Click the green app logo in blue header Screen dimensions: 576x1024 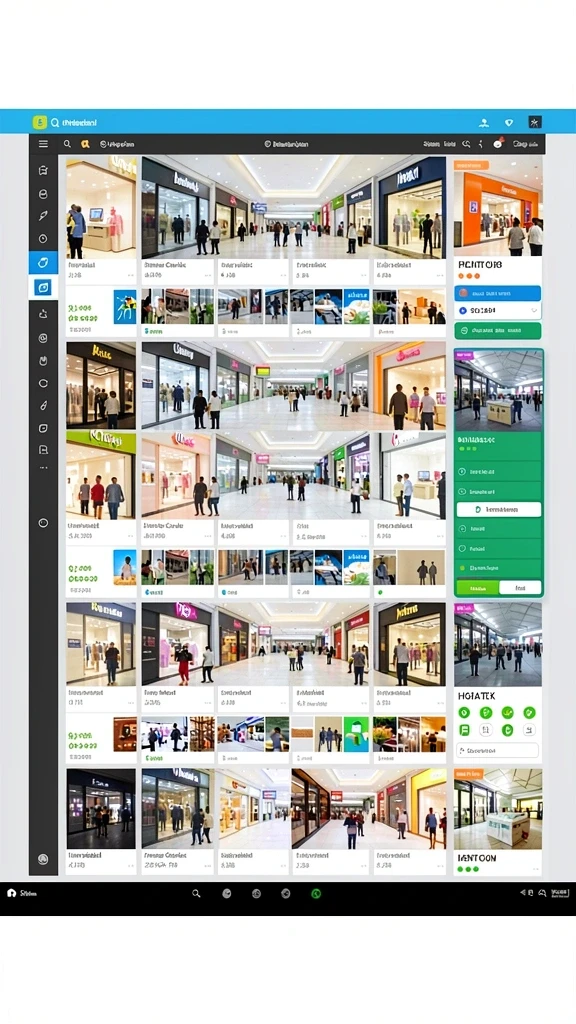click(x=40, y=122)
